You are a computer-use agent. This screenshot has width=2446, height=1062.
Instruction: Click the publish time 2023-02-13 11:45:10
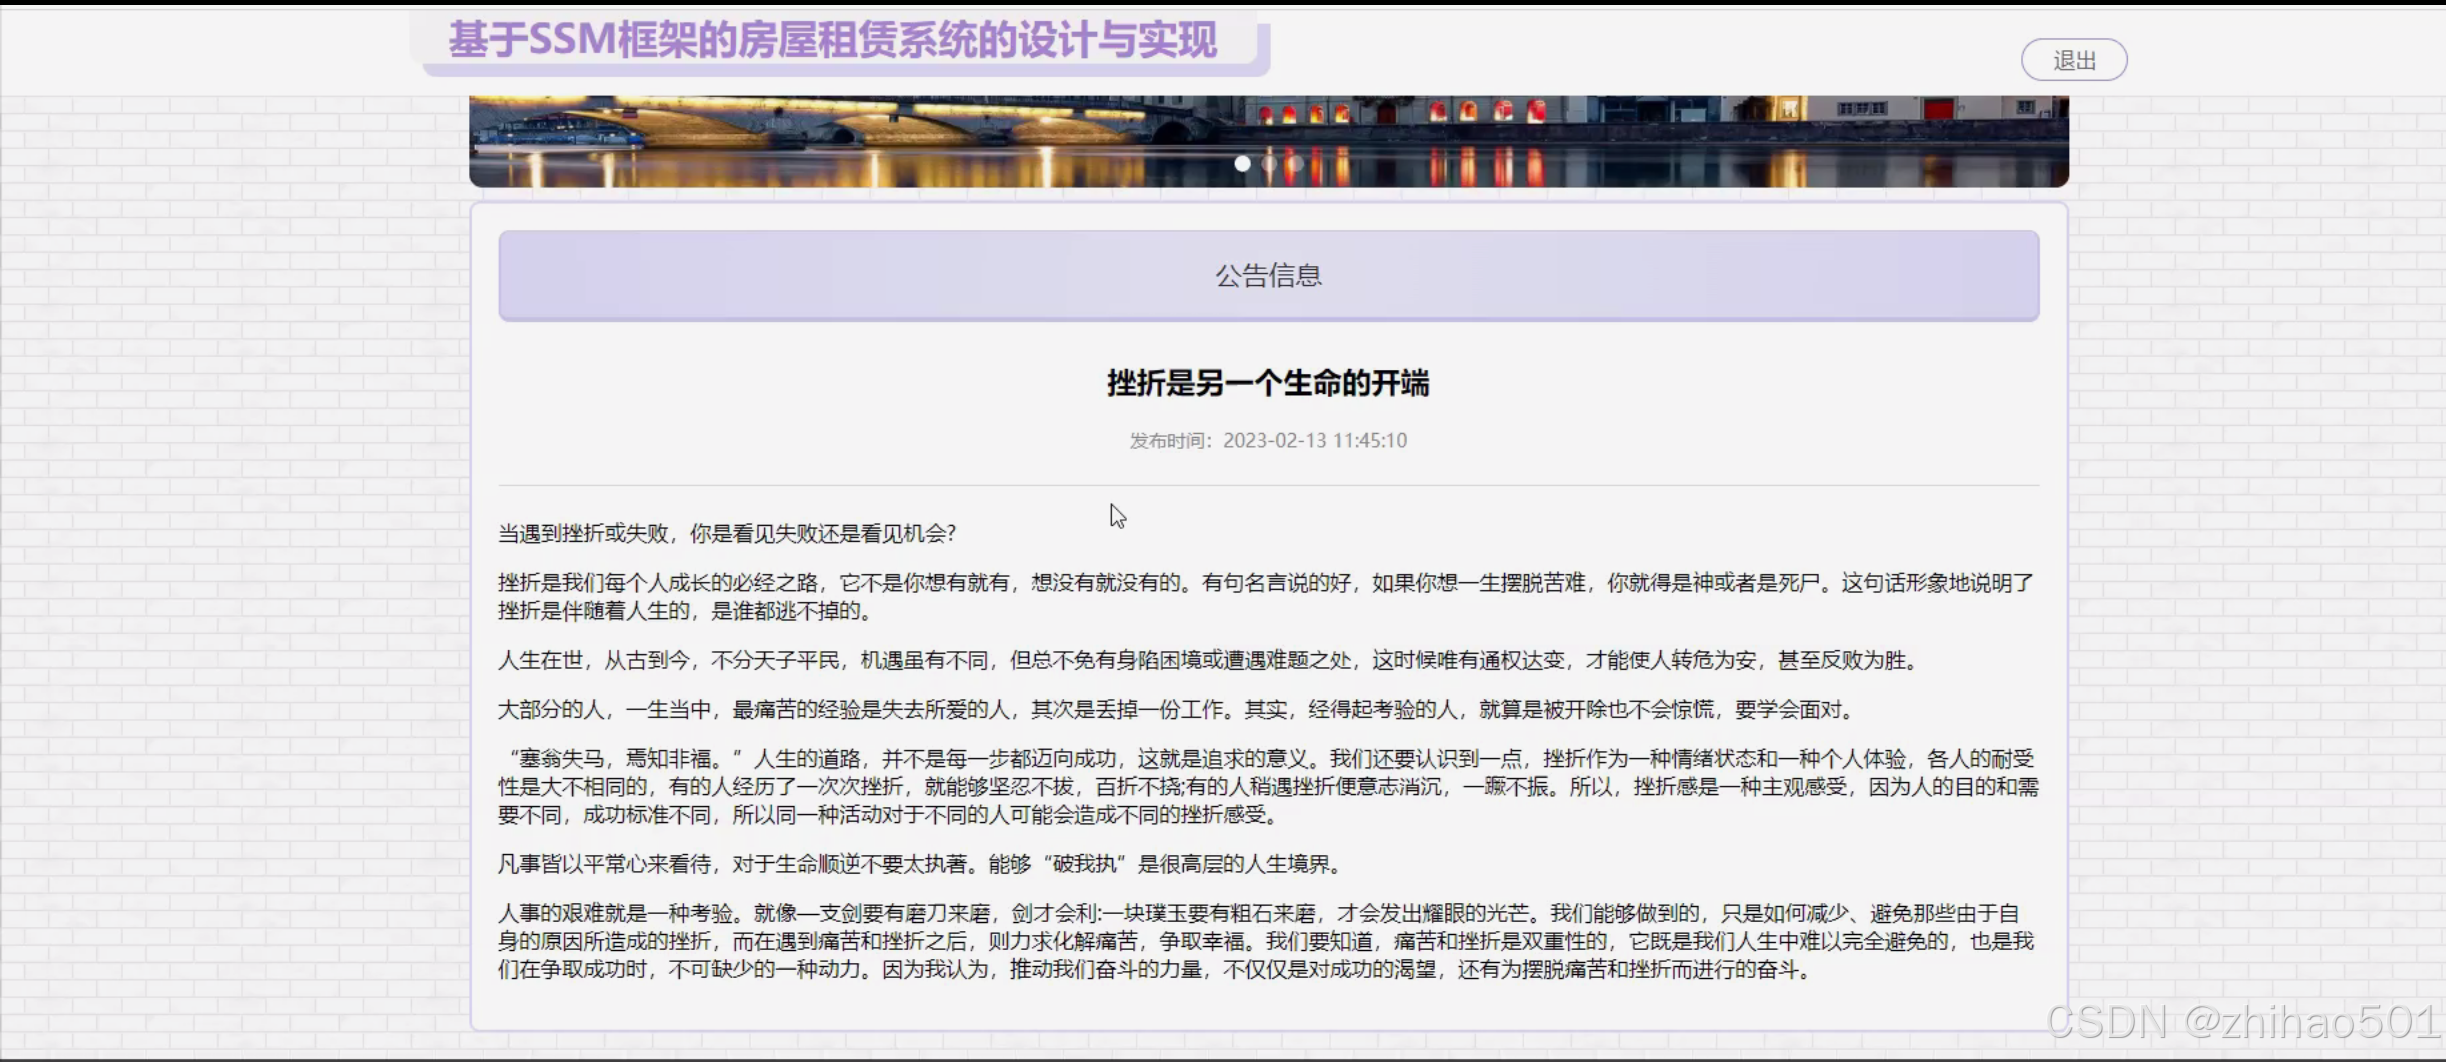[1315, 440]
